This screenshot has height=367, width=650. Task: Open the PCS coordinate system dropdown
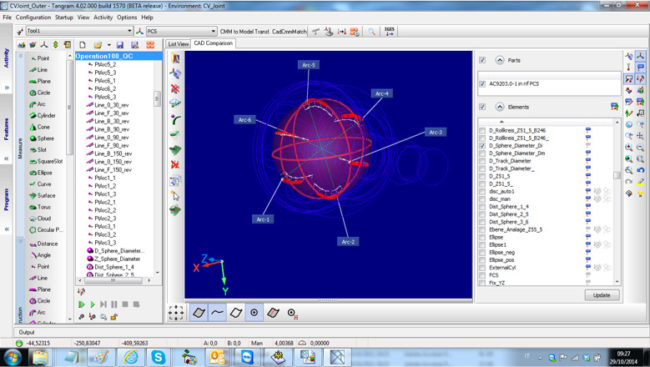point(181,31)
